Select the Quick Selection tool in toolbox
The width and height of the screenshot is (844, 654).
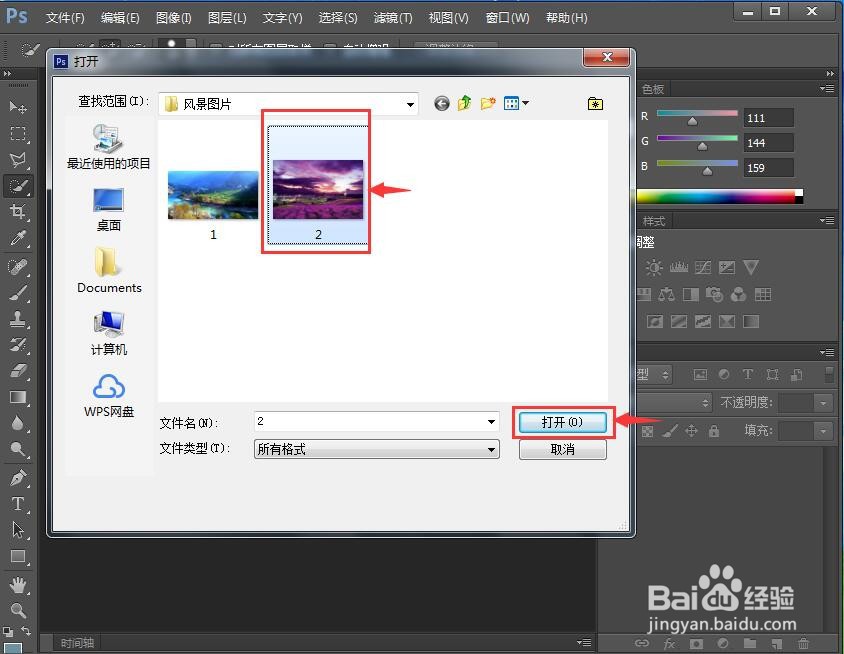(x=18, y=186)
